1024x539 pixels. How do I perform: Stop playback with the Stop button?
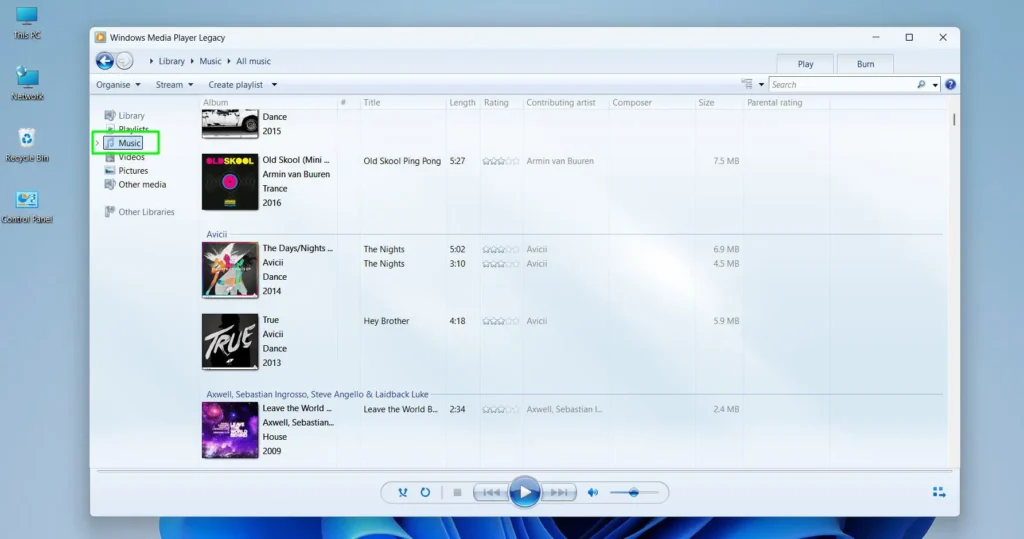point(457,493)
